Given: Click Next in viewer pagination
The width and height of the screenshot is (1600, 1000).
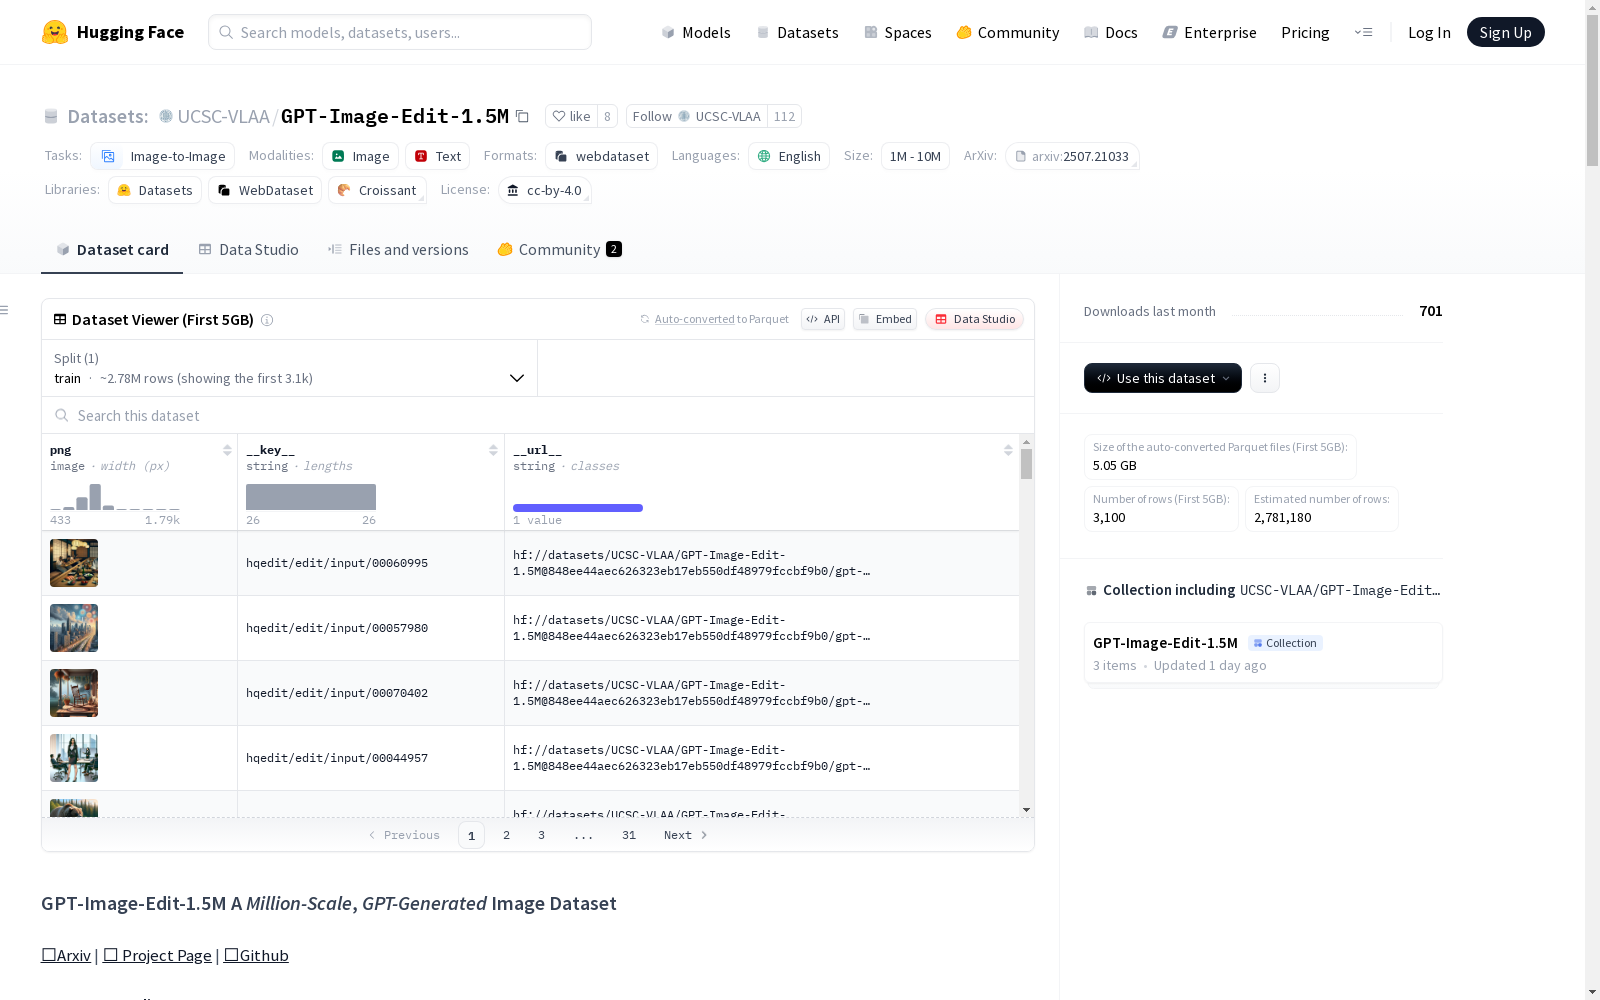Looking at the screenshot, I should (x=686, y=835).
